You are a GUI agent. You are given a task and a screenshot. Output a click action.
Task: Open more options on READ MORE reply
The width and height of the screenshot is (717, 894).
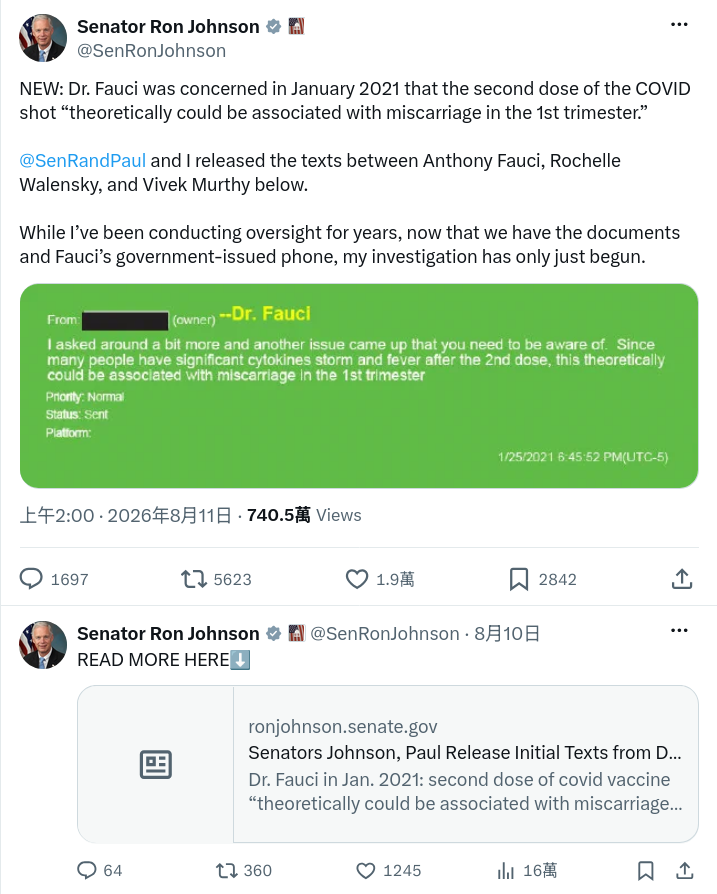coord(679,631)
